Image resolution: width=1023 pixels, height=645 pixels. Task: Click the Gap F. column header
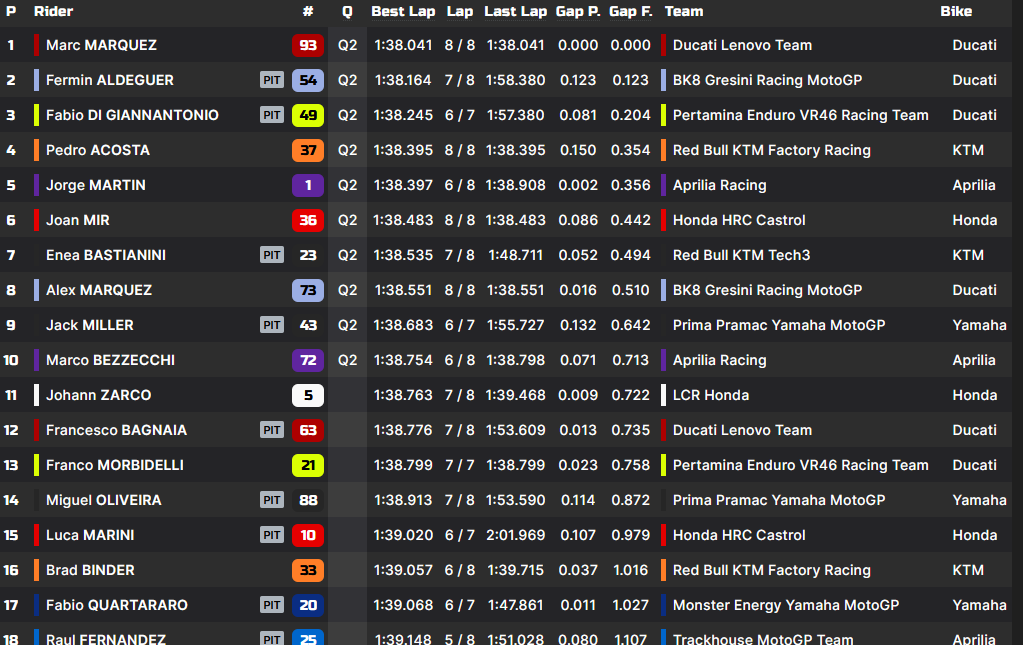630,11
